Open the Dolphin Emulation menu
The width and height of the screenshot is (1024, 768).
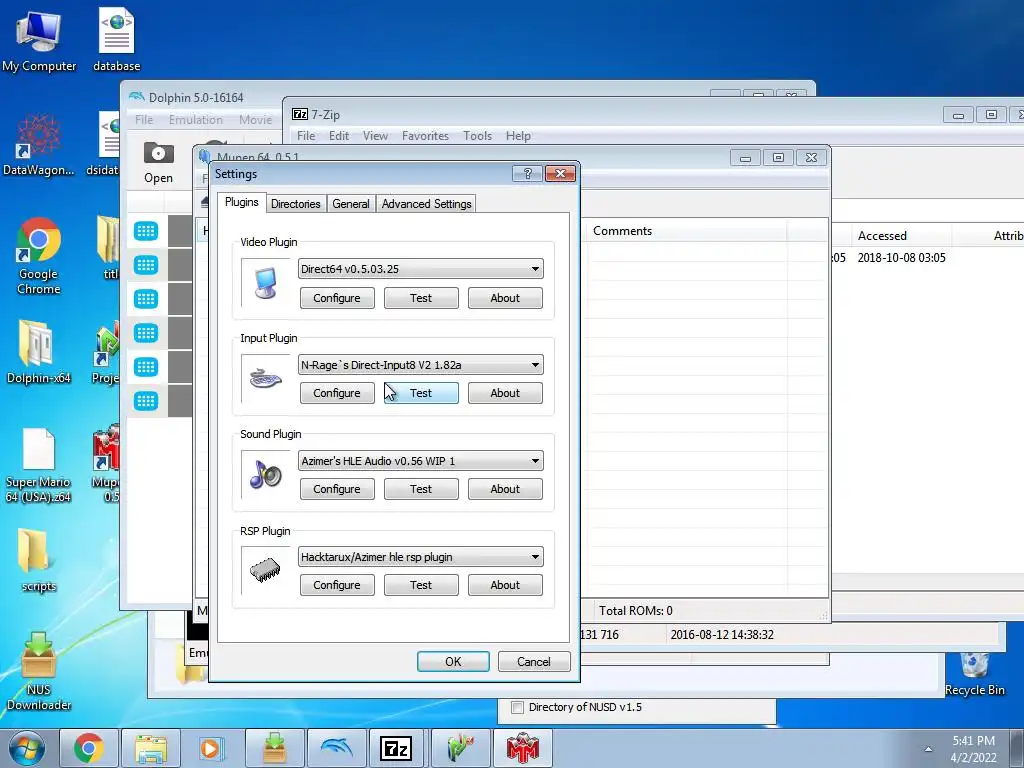click(196, 120)
